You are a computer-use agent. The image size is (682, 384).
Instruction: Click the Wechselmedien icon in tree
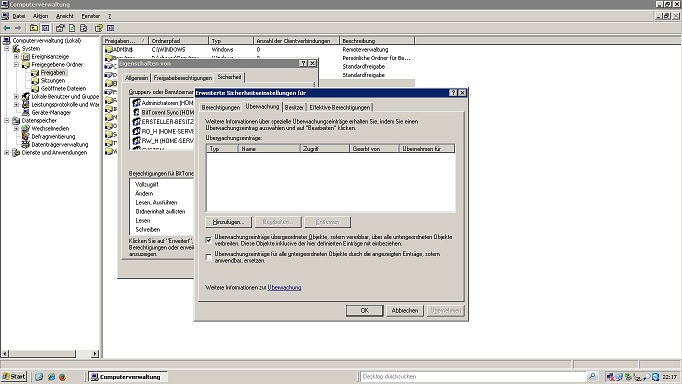coord(26,129)
